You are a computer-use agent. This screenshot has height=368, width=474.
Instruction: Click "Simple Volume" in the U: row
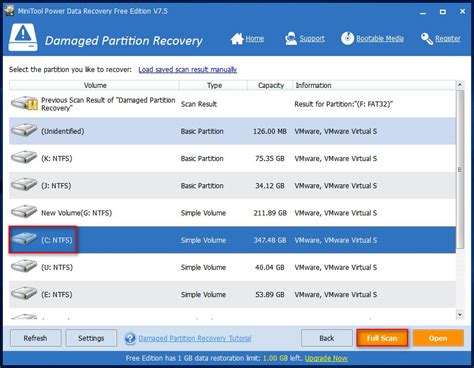click(203, 267)
